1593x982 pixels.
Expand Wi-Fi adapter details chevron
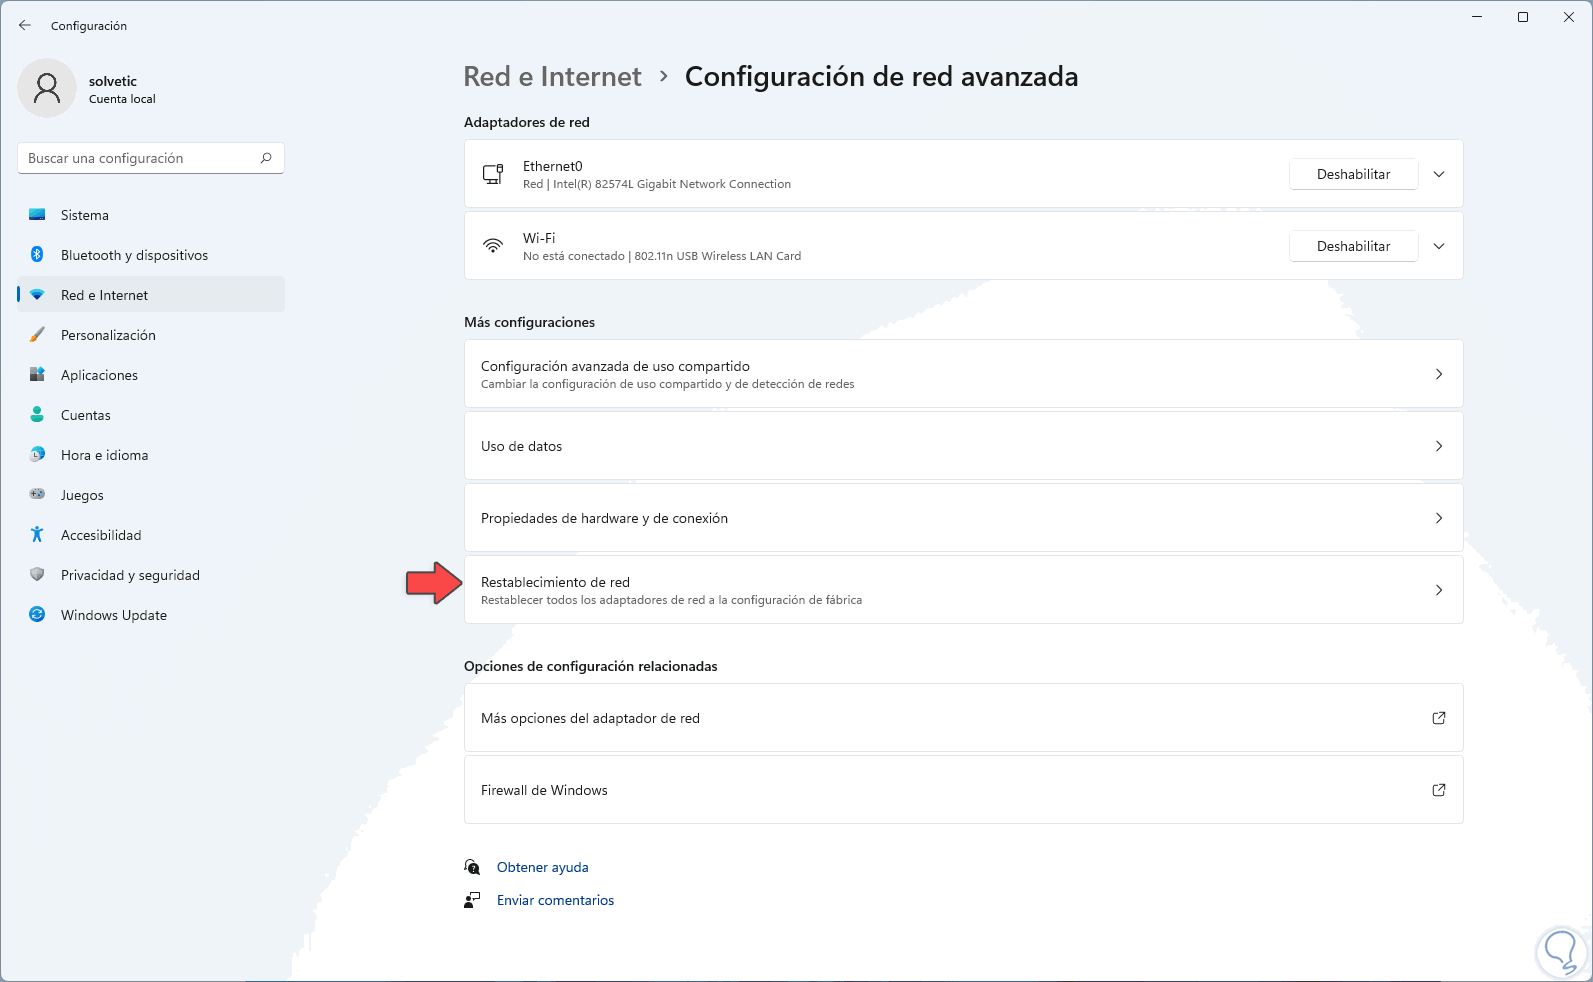click(1439, 246)
